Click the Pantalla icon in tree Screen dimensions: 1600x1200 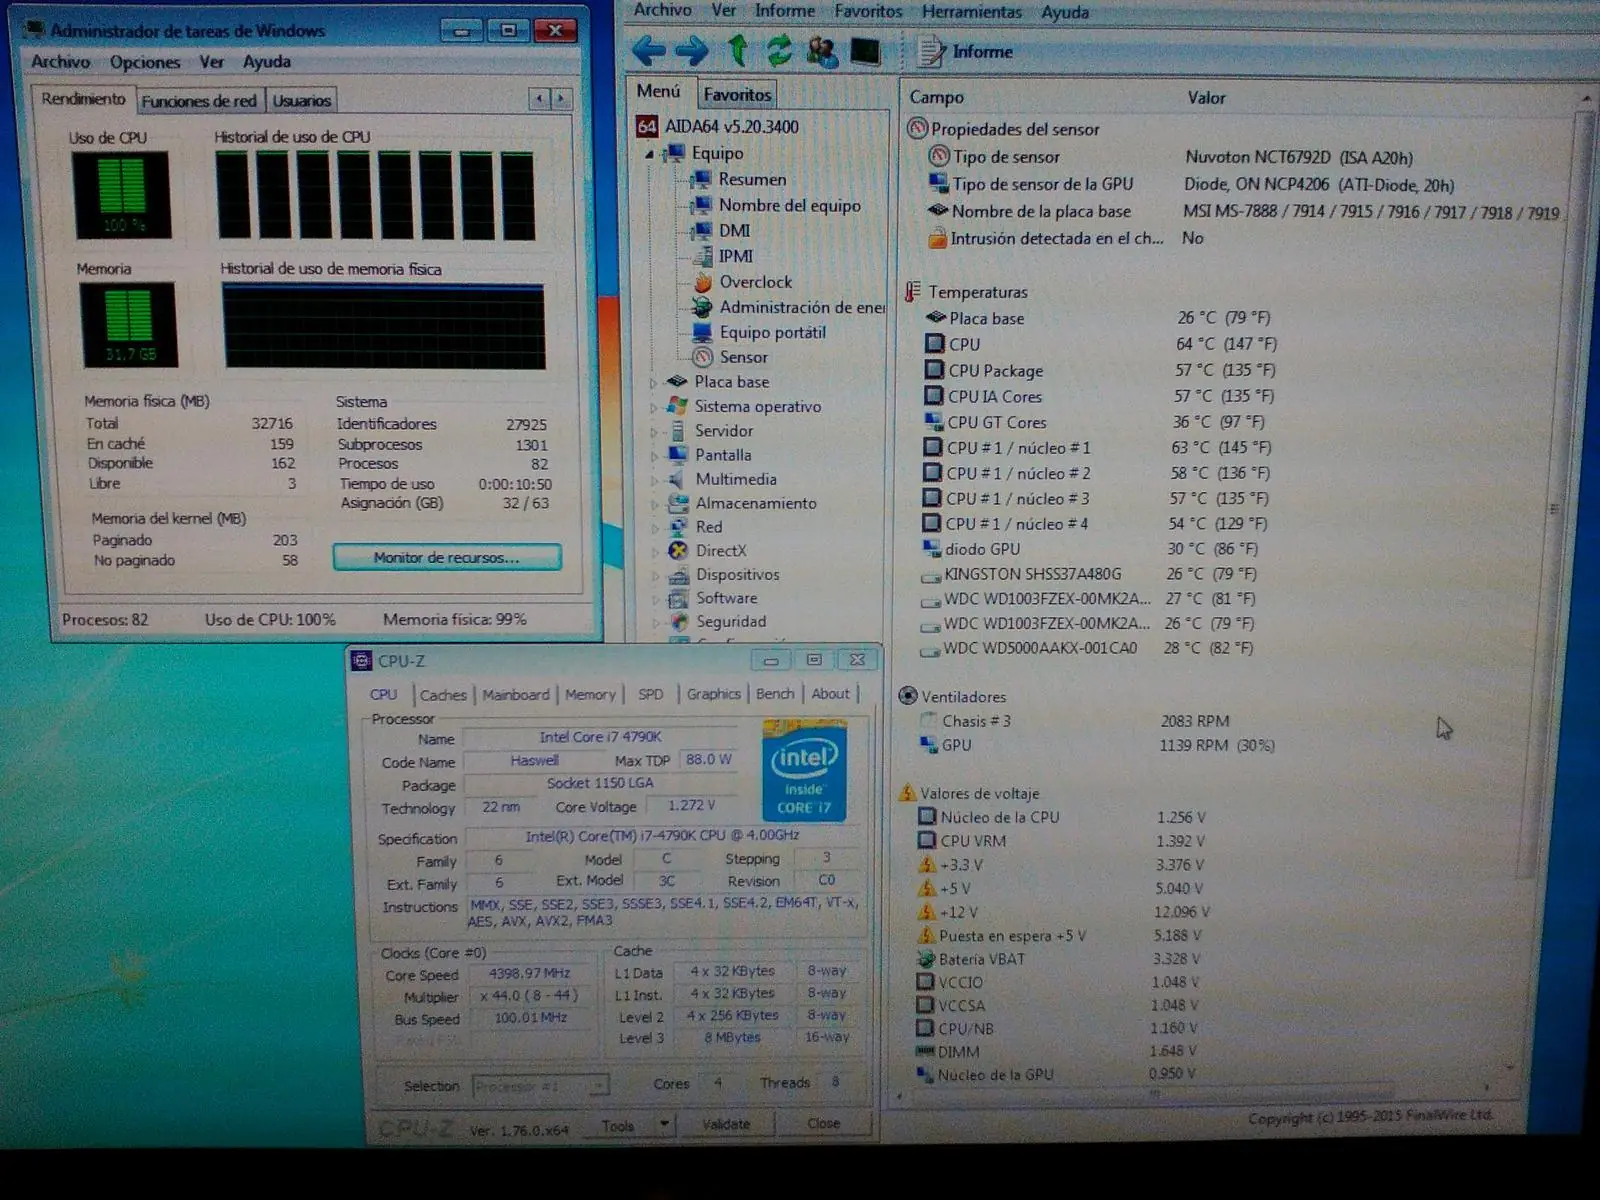[x=678, y=454]
